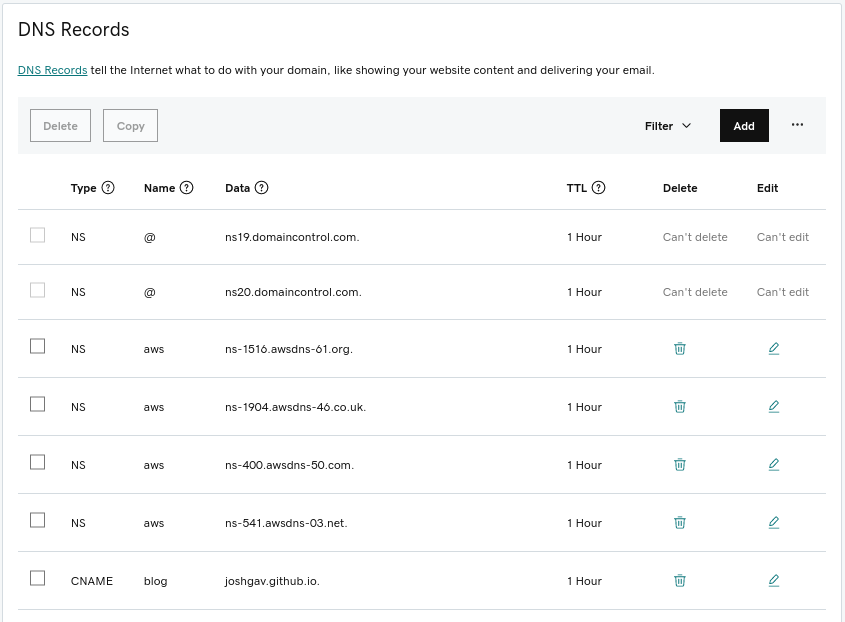Delete the ns-1516.awsdns-61.org record via trash icon
845x622 pixels.
point(680,349)
